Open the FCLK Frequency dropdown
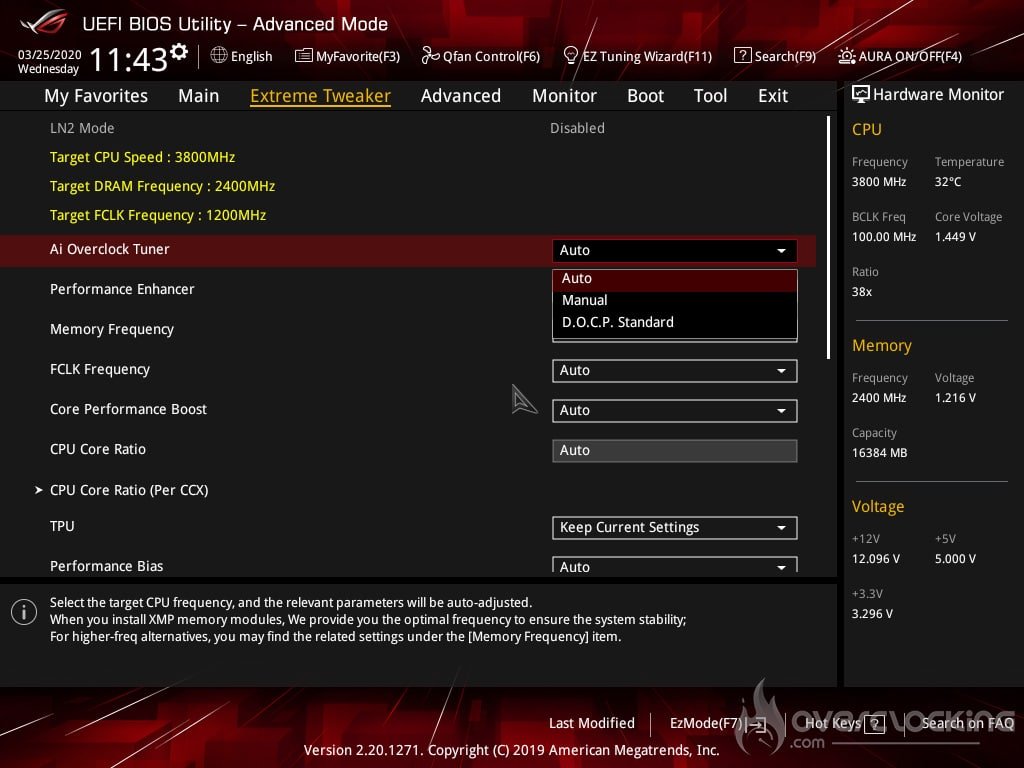Image resolution: width=1024 pixels, height=768 pixels. 675,370
